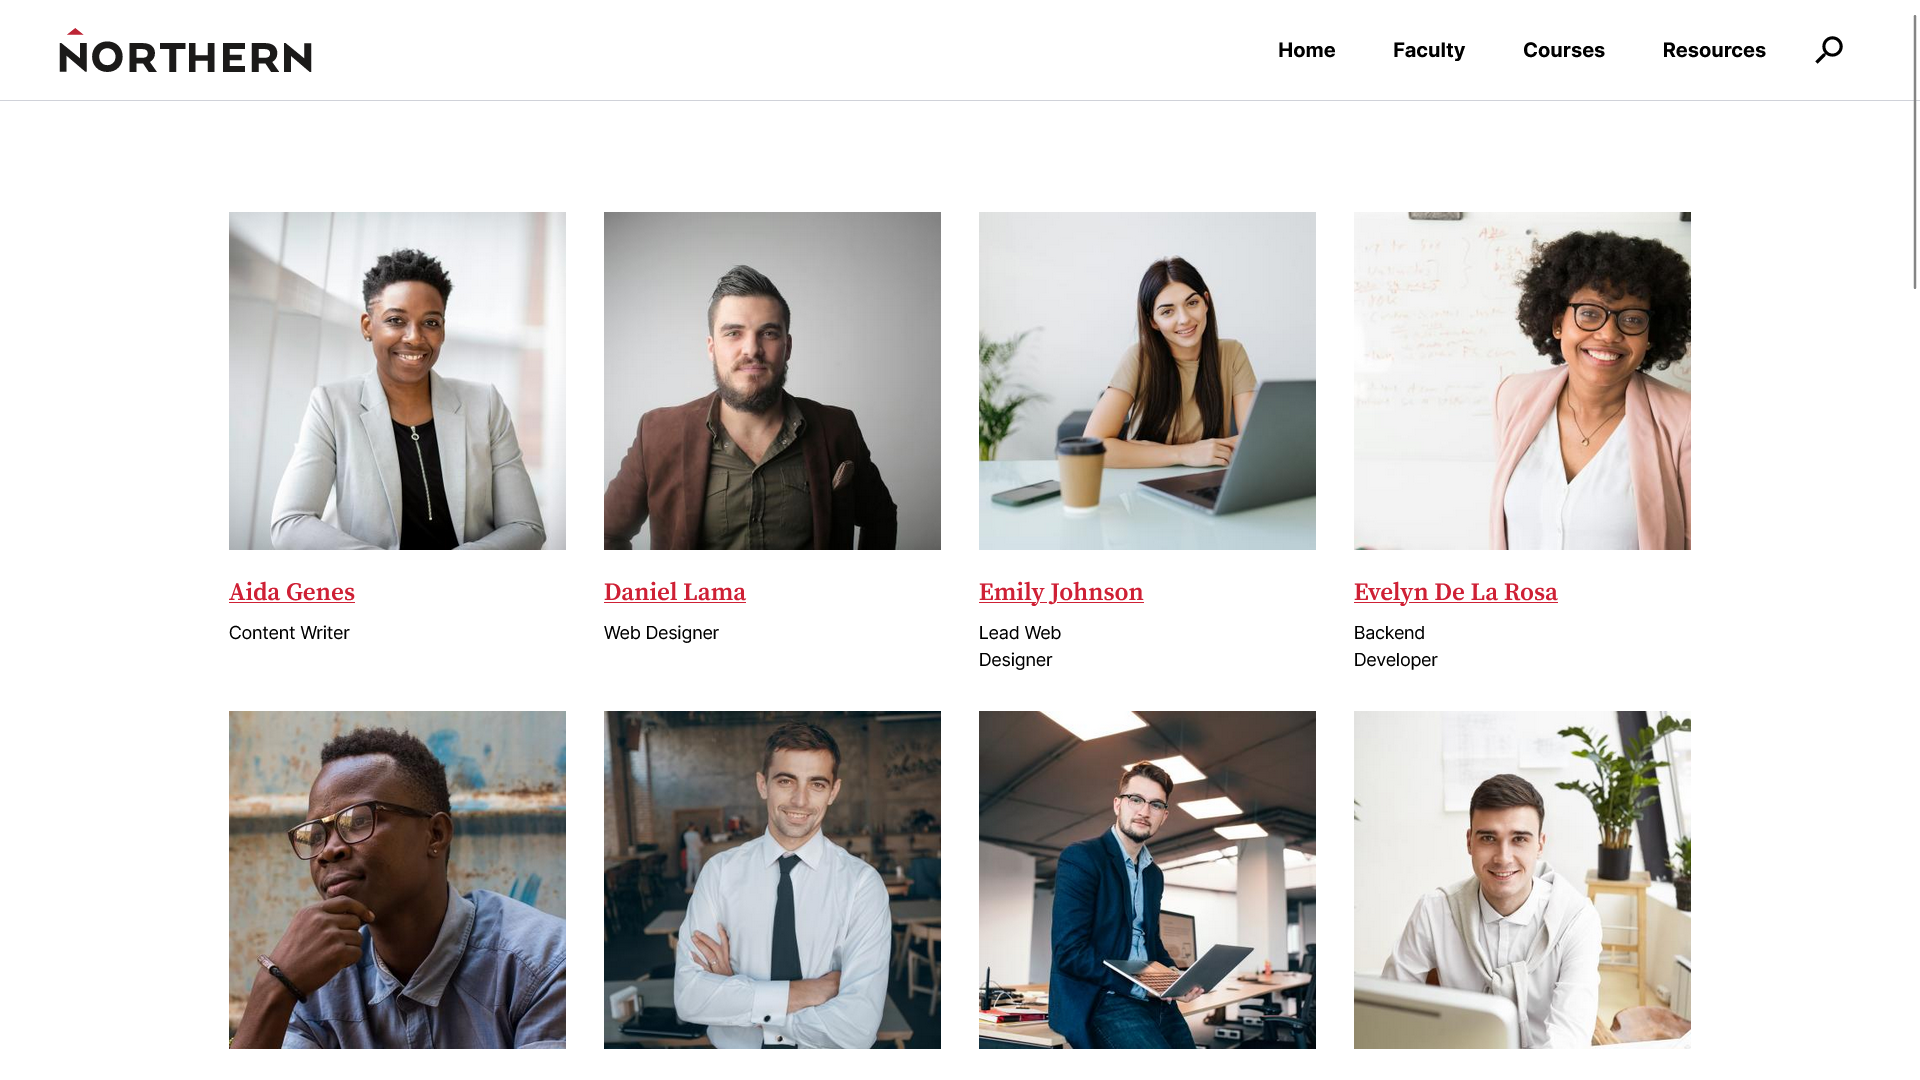Click Emily Johnson photo with laptop
Screen dimensions: 1920x1080
[1147, 381]
